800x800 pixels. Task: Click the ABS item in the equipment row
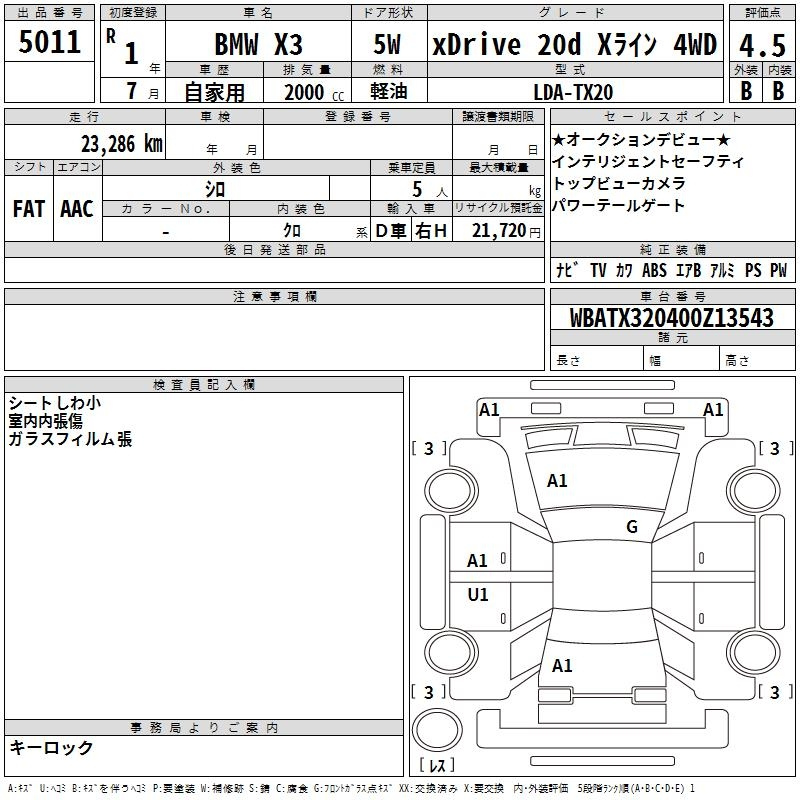pyautogui.click(x=654, y=270)
